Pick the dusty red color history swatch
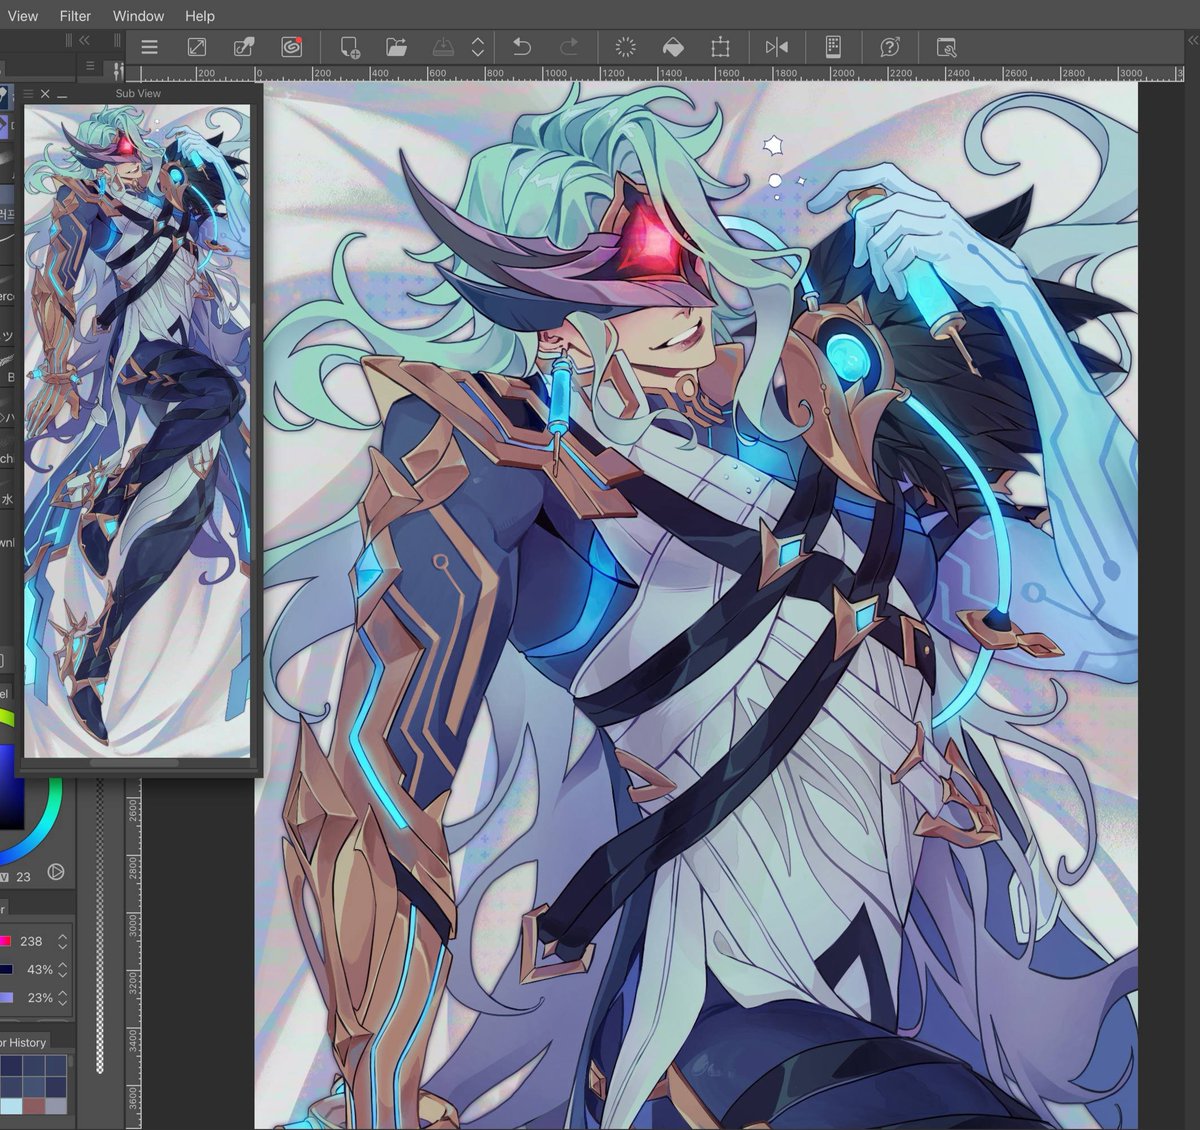This screenshot has height=1130, width=1200. (x=34, y=1105)
